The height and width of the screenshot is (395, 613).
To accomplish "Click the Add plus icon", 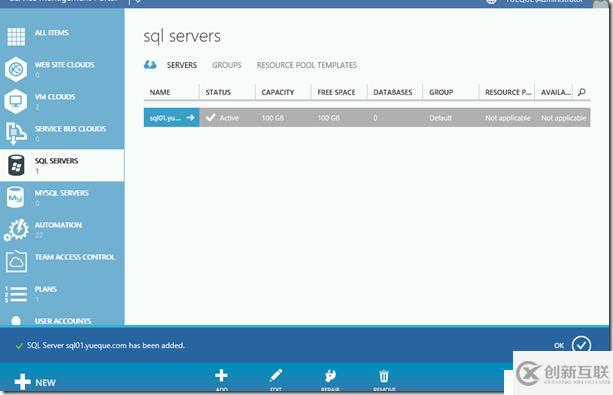I will point(221,375).
